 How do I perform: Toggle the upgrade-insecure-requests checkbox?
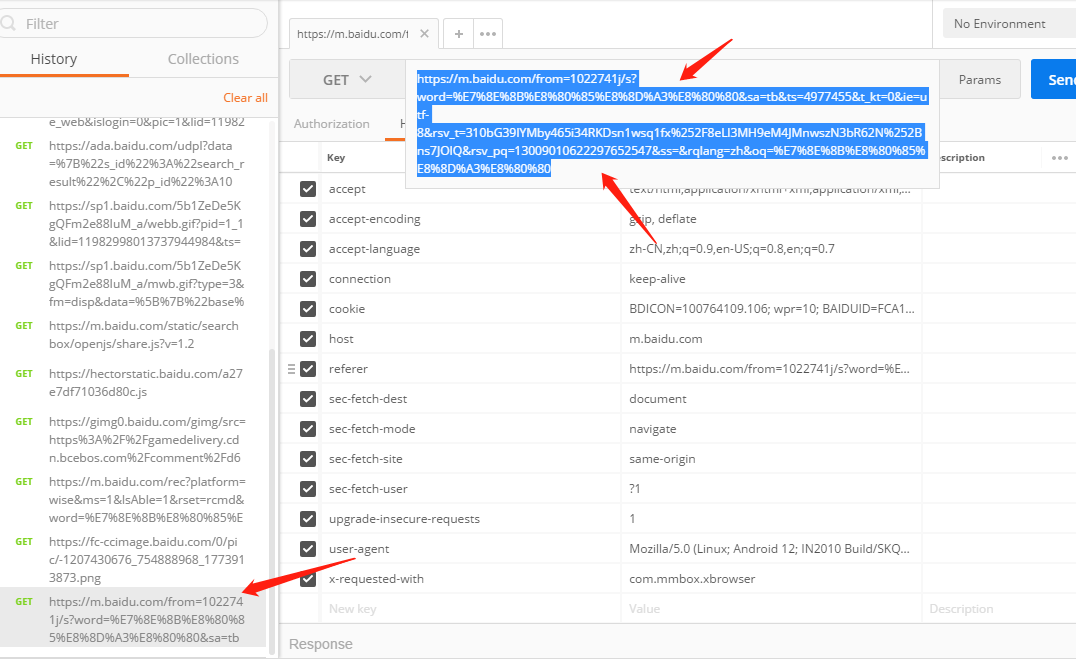[x=308, y=519]
